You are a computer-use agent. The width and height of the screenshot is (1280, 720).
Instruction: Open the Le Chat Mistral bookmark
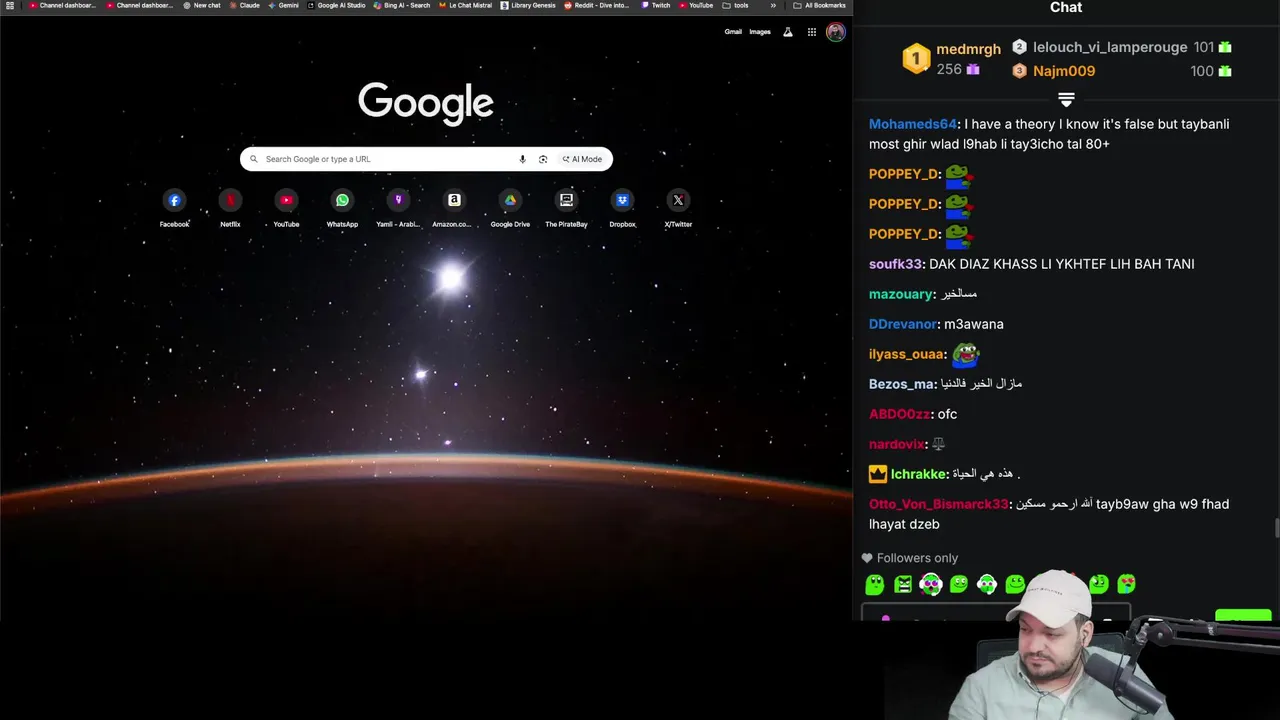tap(467, 5)
